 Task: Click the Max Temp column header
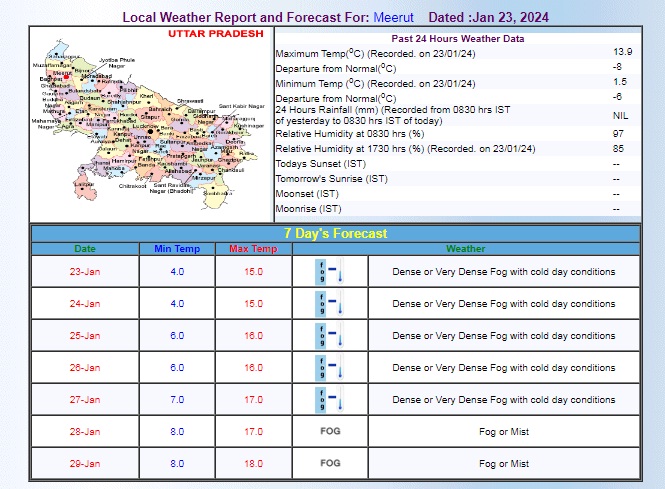click(253, 249)
